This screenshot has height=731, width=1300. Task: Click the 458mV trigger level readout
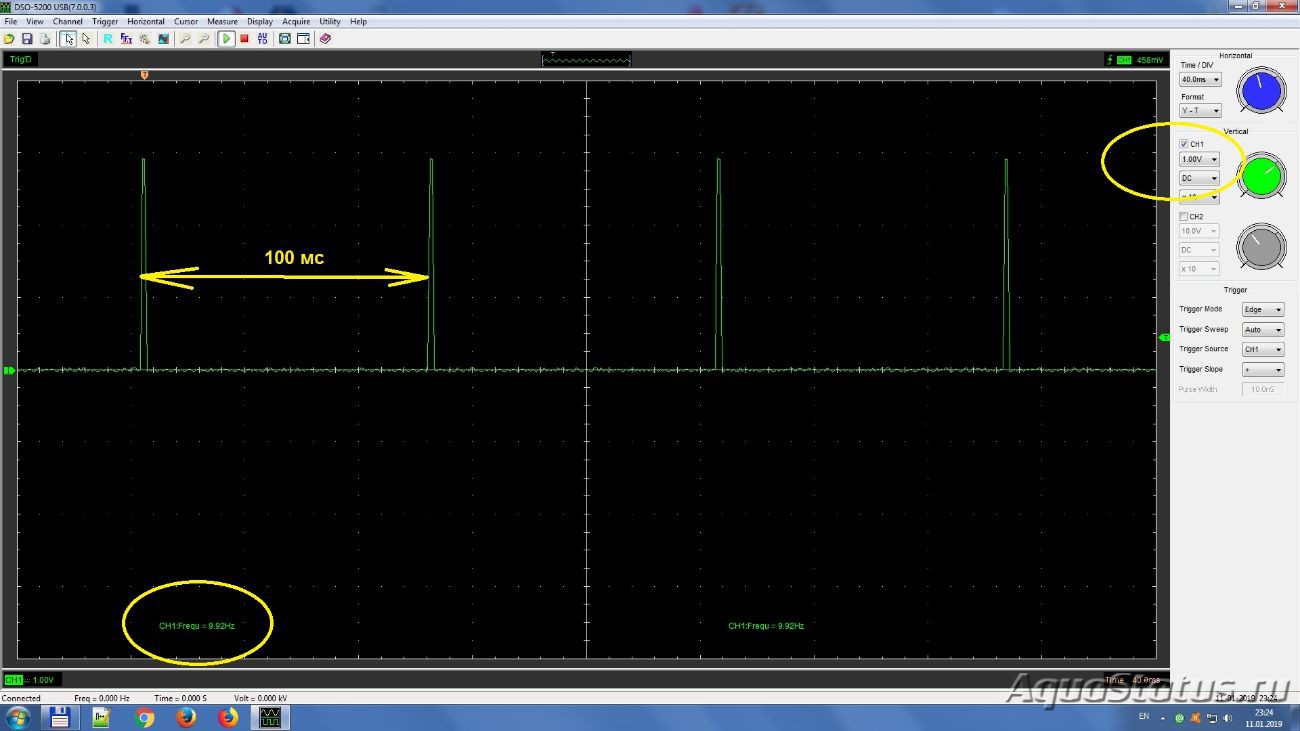(1149, 60)
